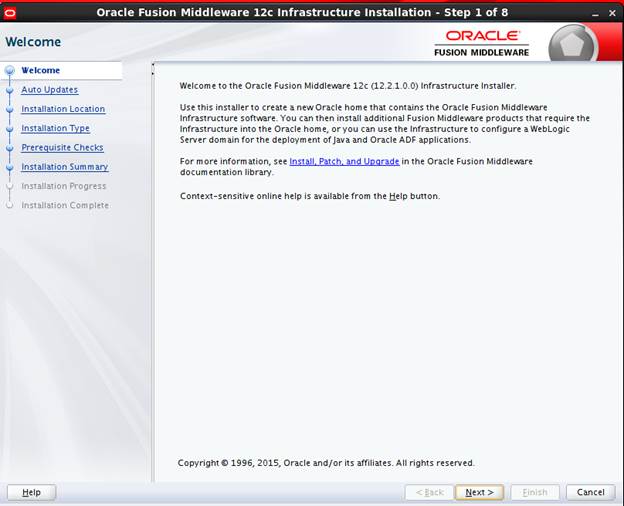Screen dimensions: 624x506
Task: Jump to the Installation Location step
Action: pyautogui.click(x=63, y=109)
